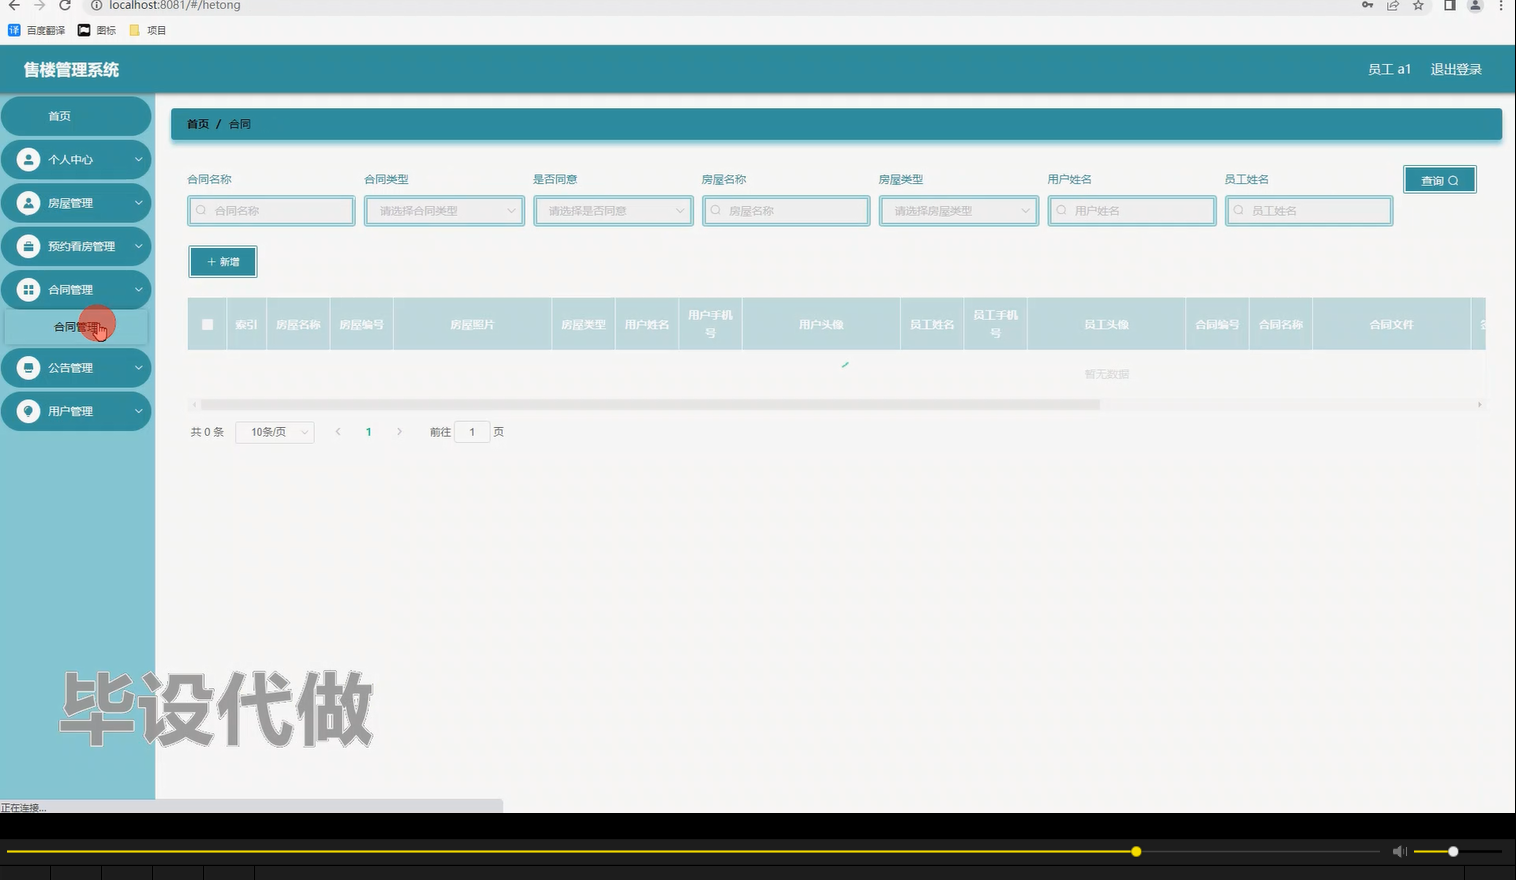Click the 员工 a1 user label
The height and width of the screenshot is (880, 1516).
pos(1389,69)
